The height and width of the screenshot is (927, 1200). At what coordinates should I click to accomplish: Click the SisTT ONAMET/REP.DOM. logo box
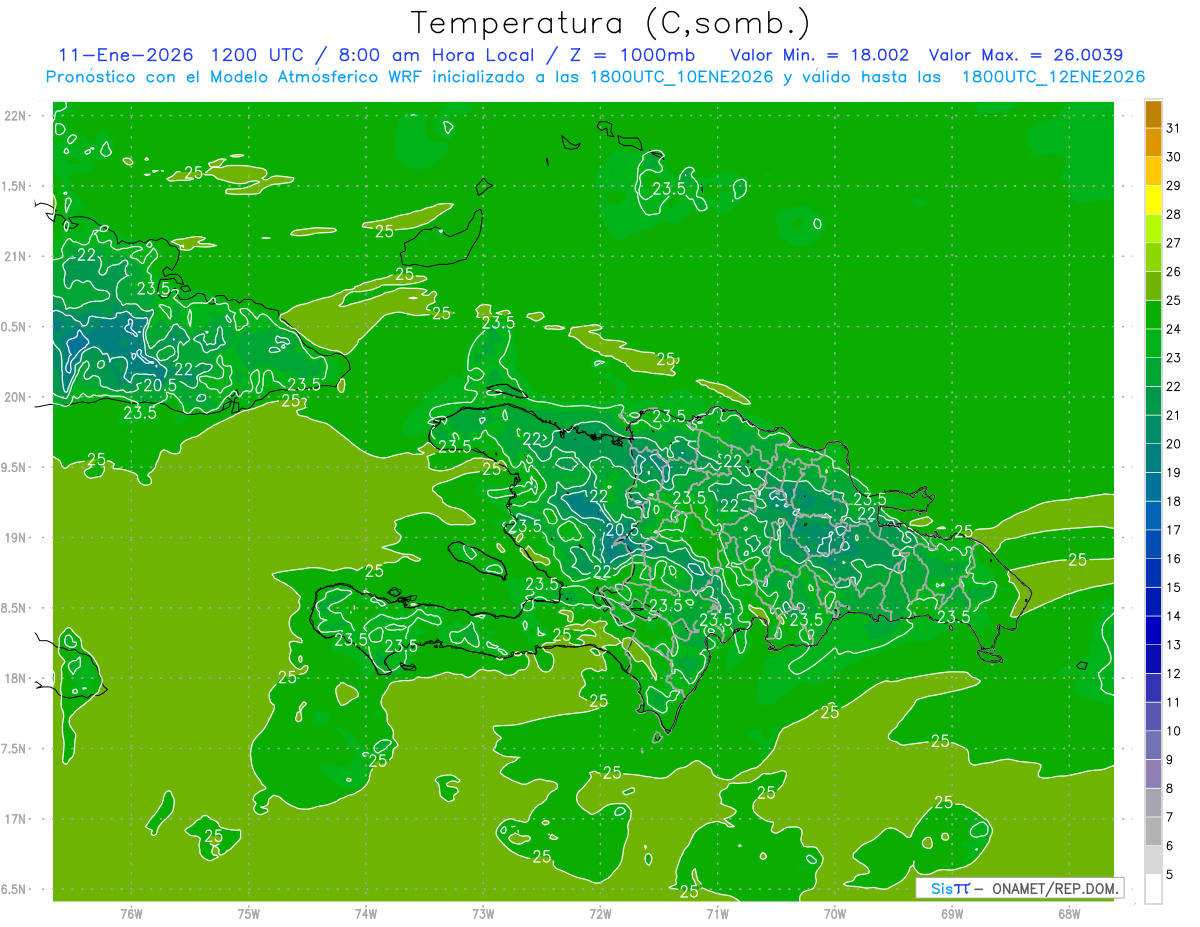coord(1019,888)
